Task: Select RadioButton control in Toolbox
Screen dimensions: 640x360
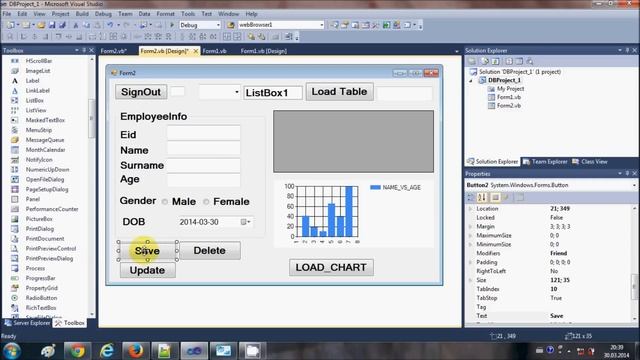Action: tap(41, 298)
